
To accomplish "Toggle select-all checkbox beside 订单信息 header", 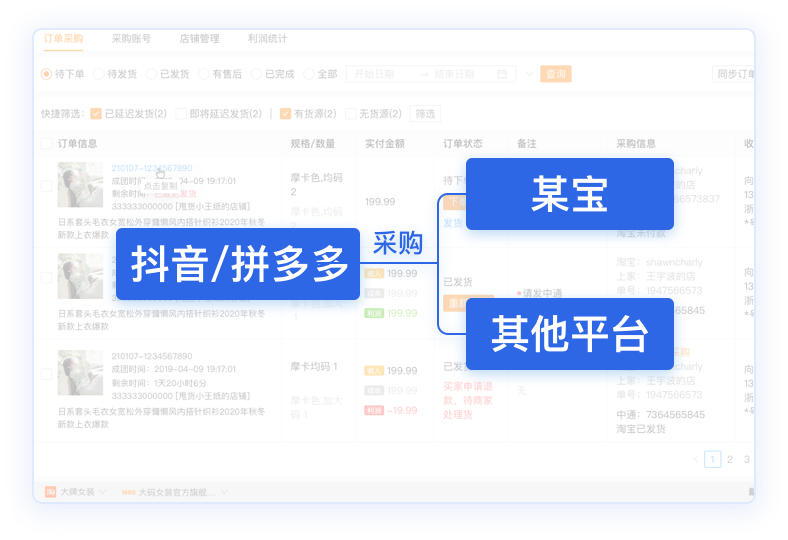I will [46, 144].
